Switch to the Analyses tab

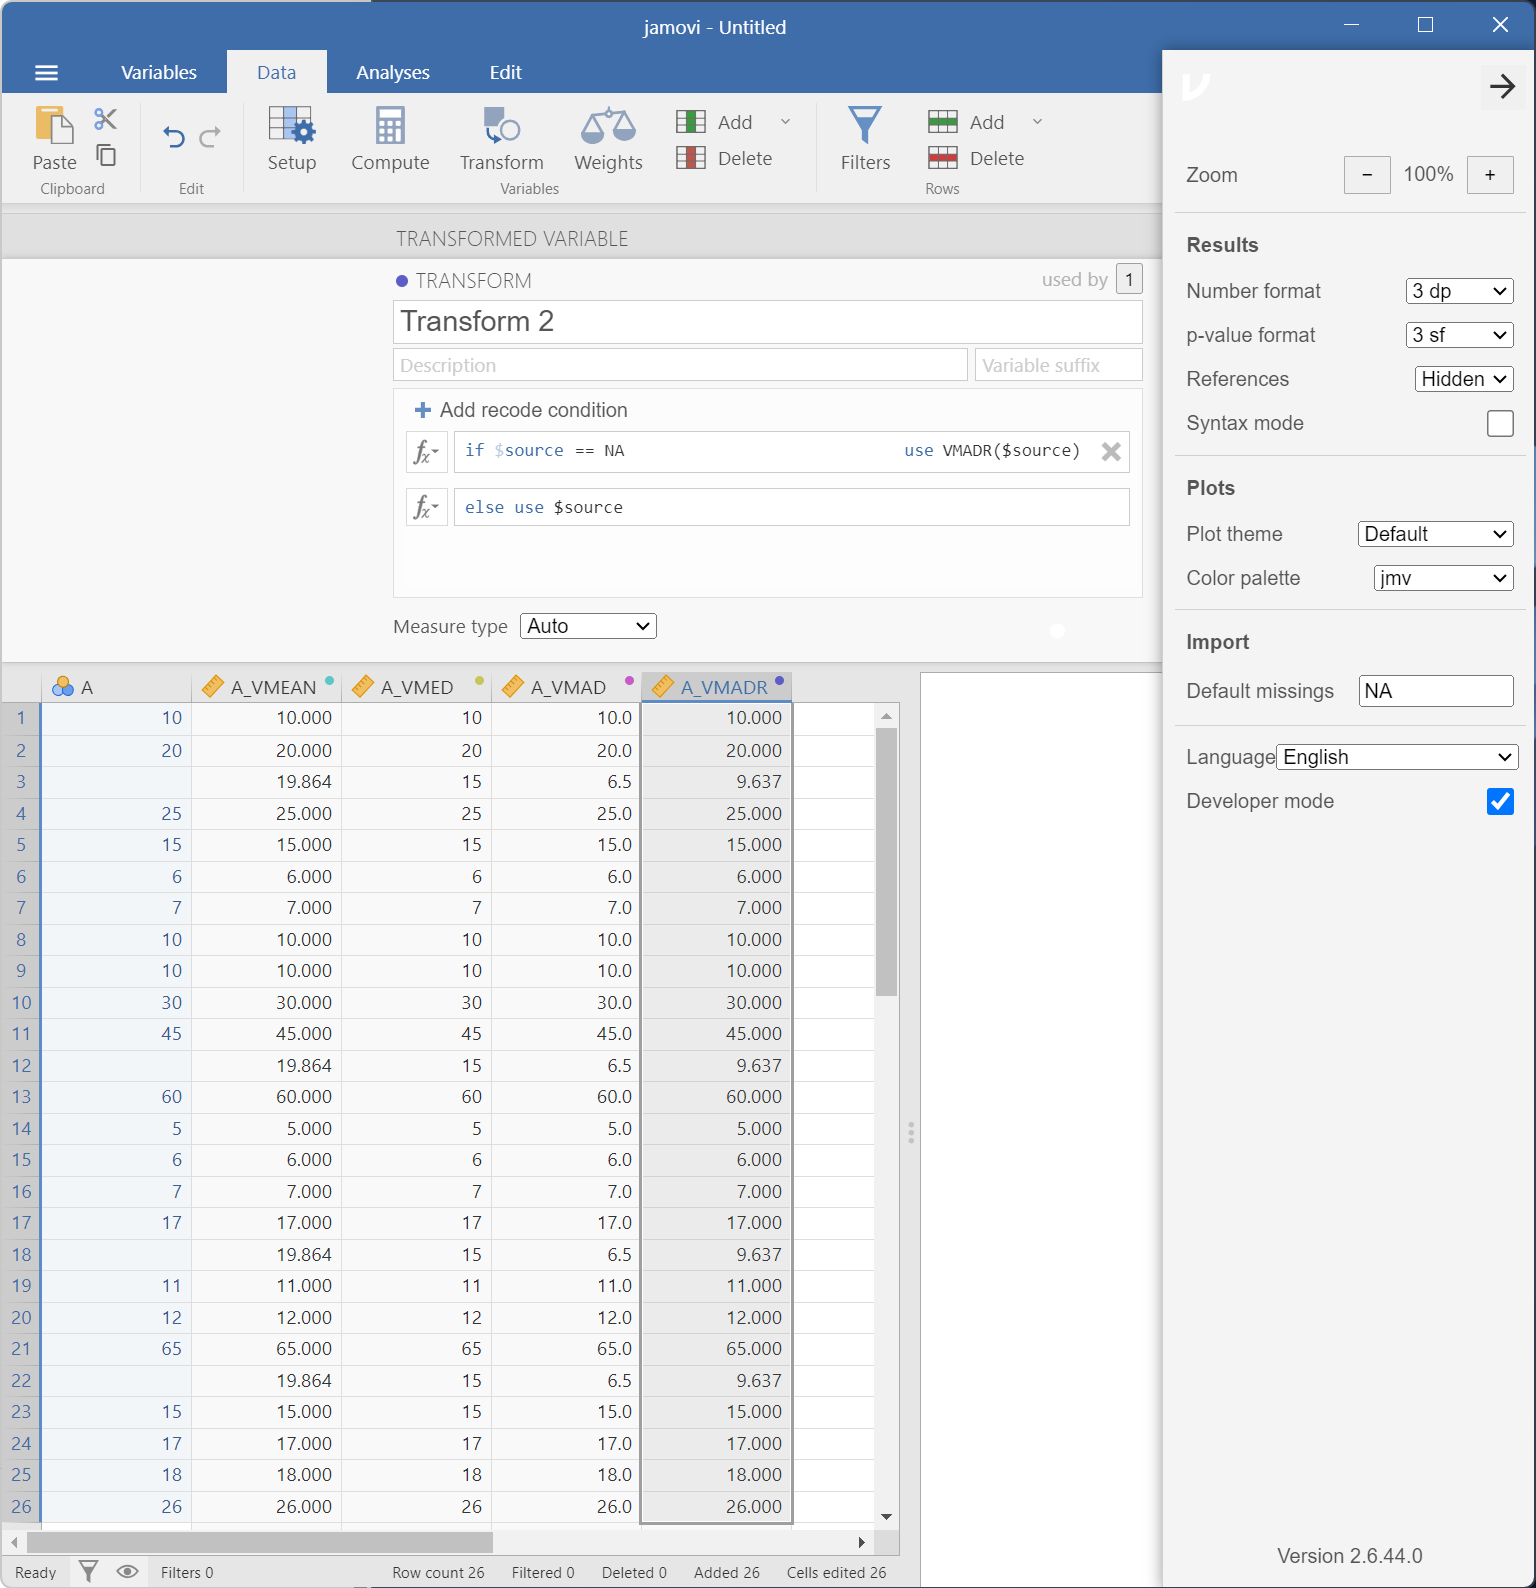pyautogui.click(x=392, y=72)
